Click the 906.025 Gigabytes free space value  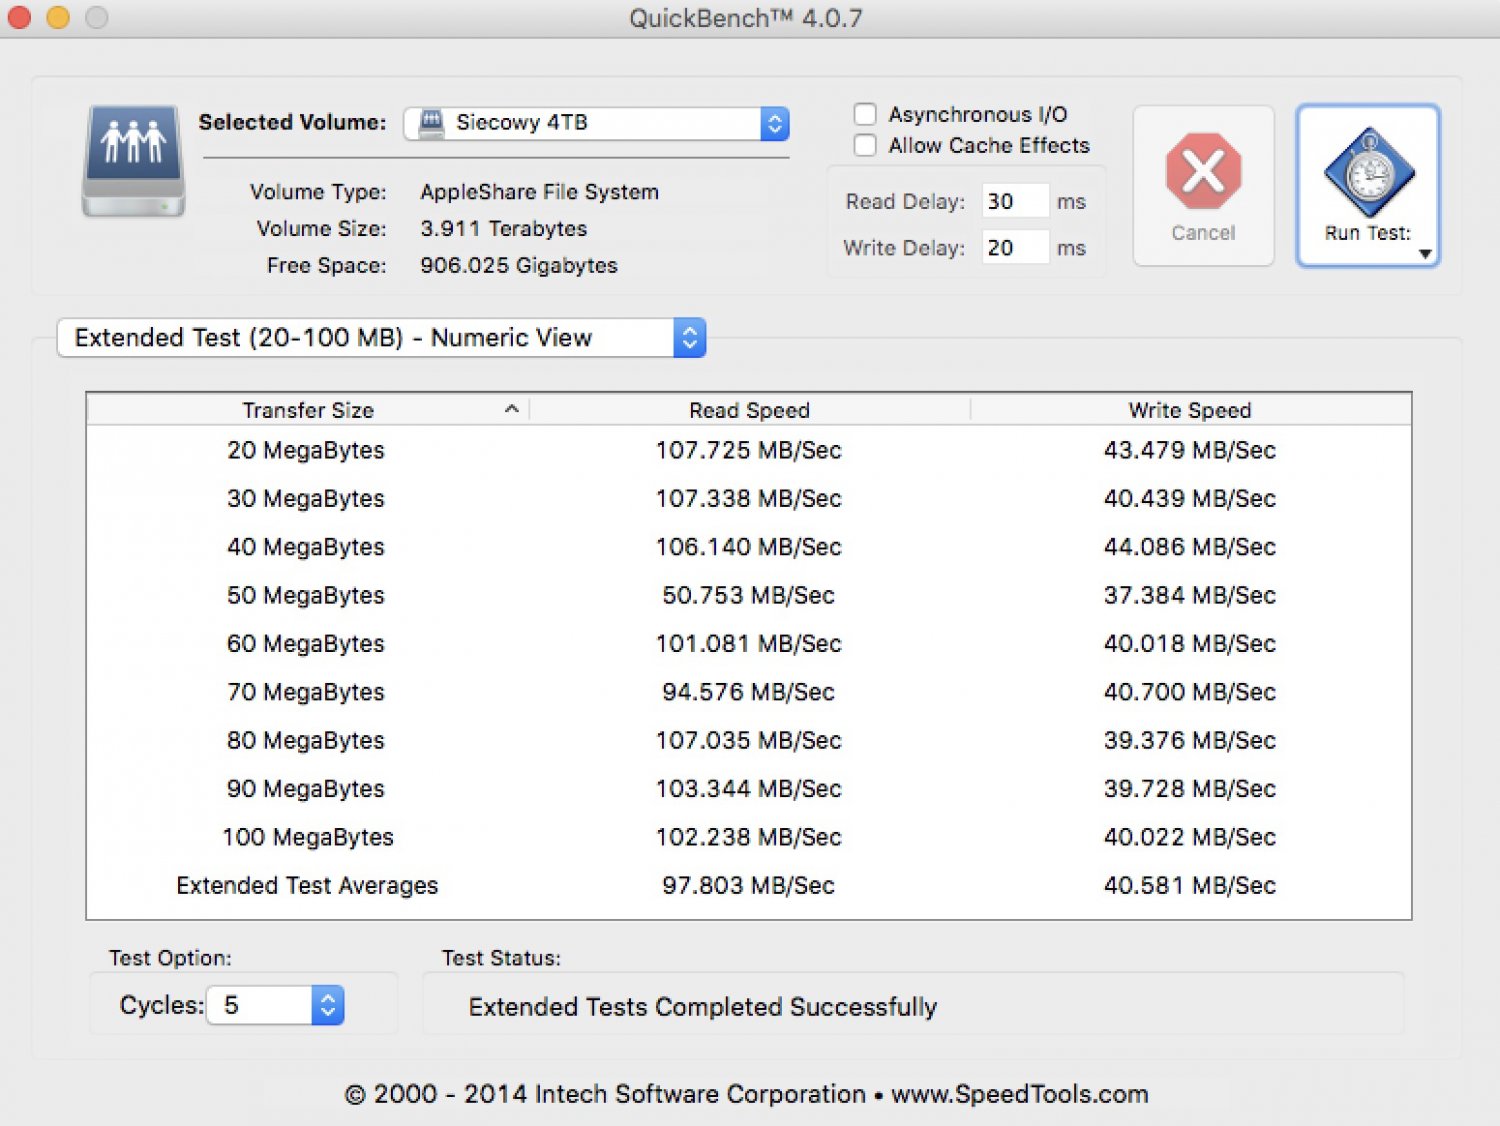coord(518,266)
